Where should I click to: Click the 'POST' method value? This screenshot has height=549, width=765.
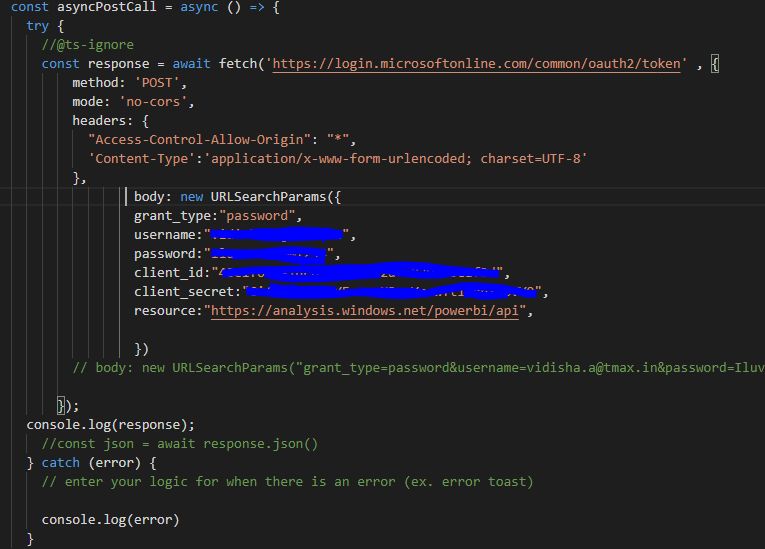coord(157,83)
